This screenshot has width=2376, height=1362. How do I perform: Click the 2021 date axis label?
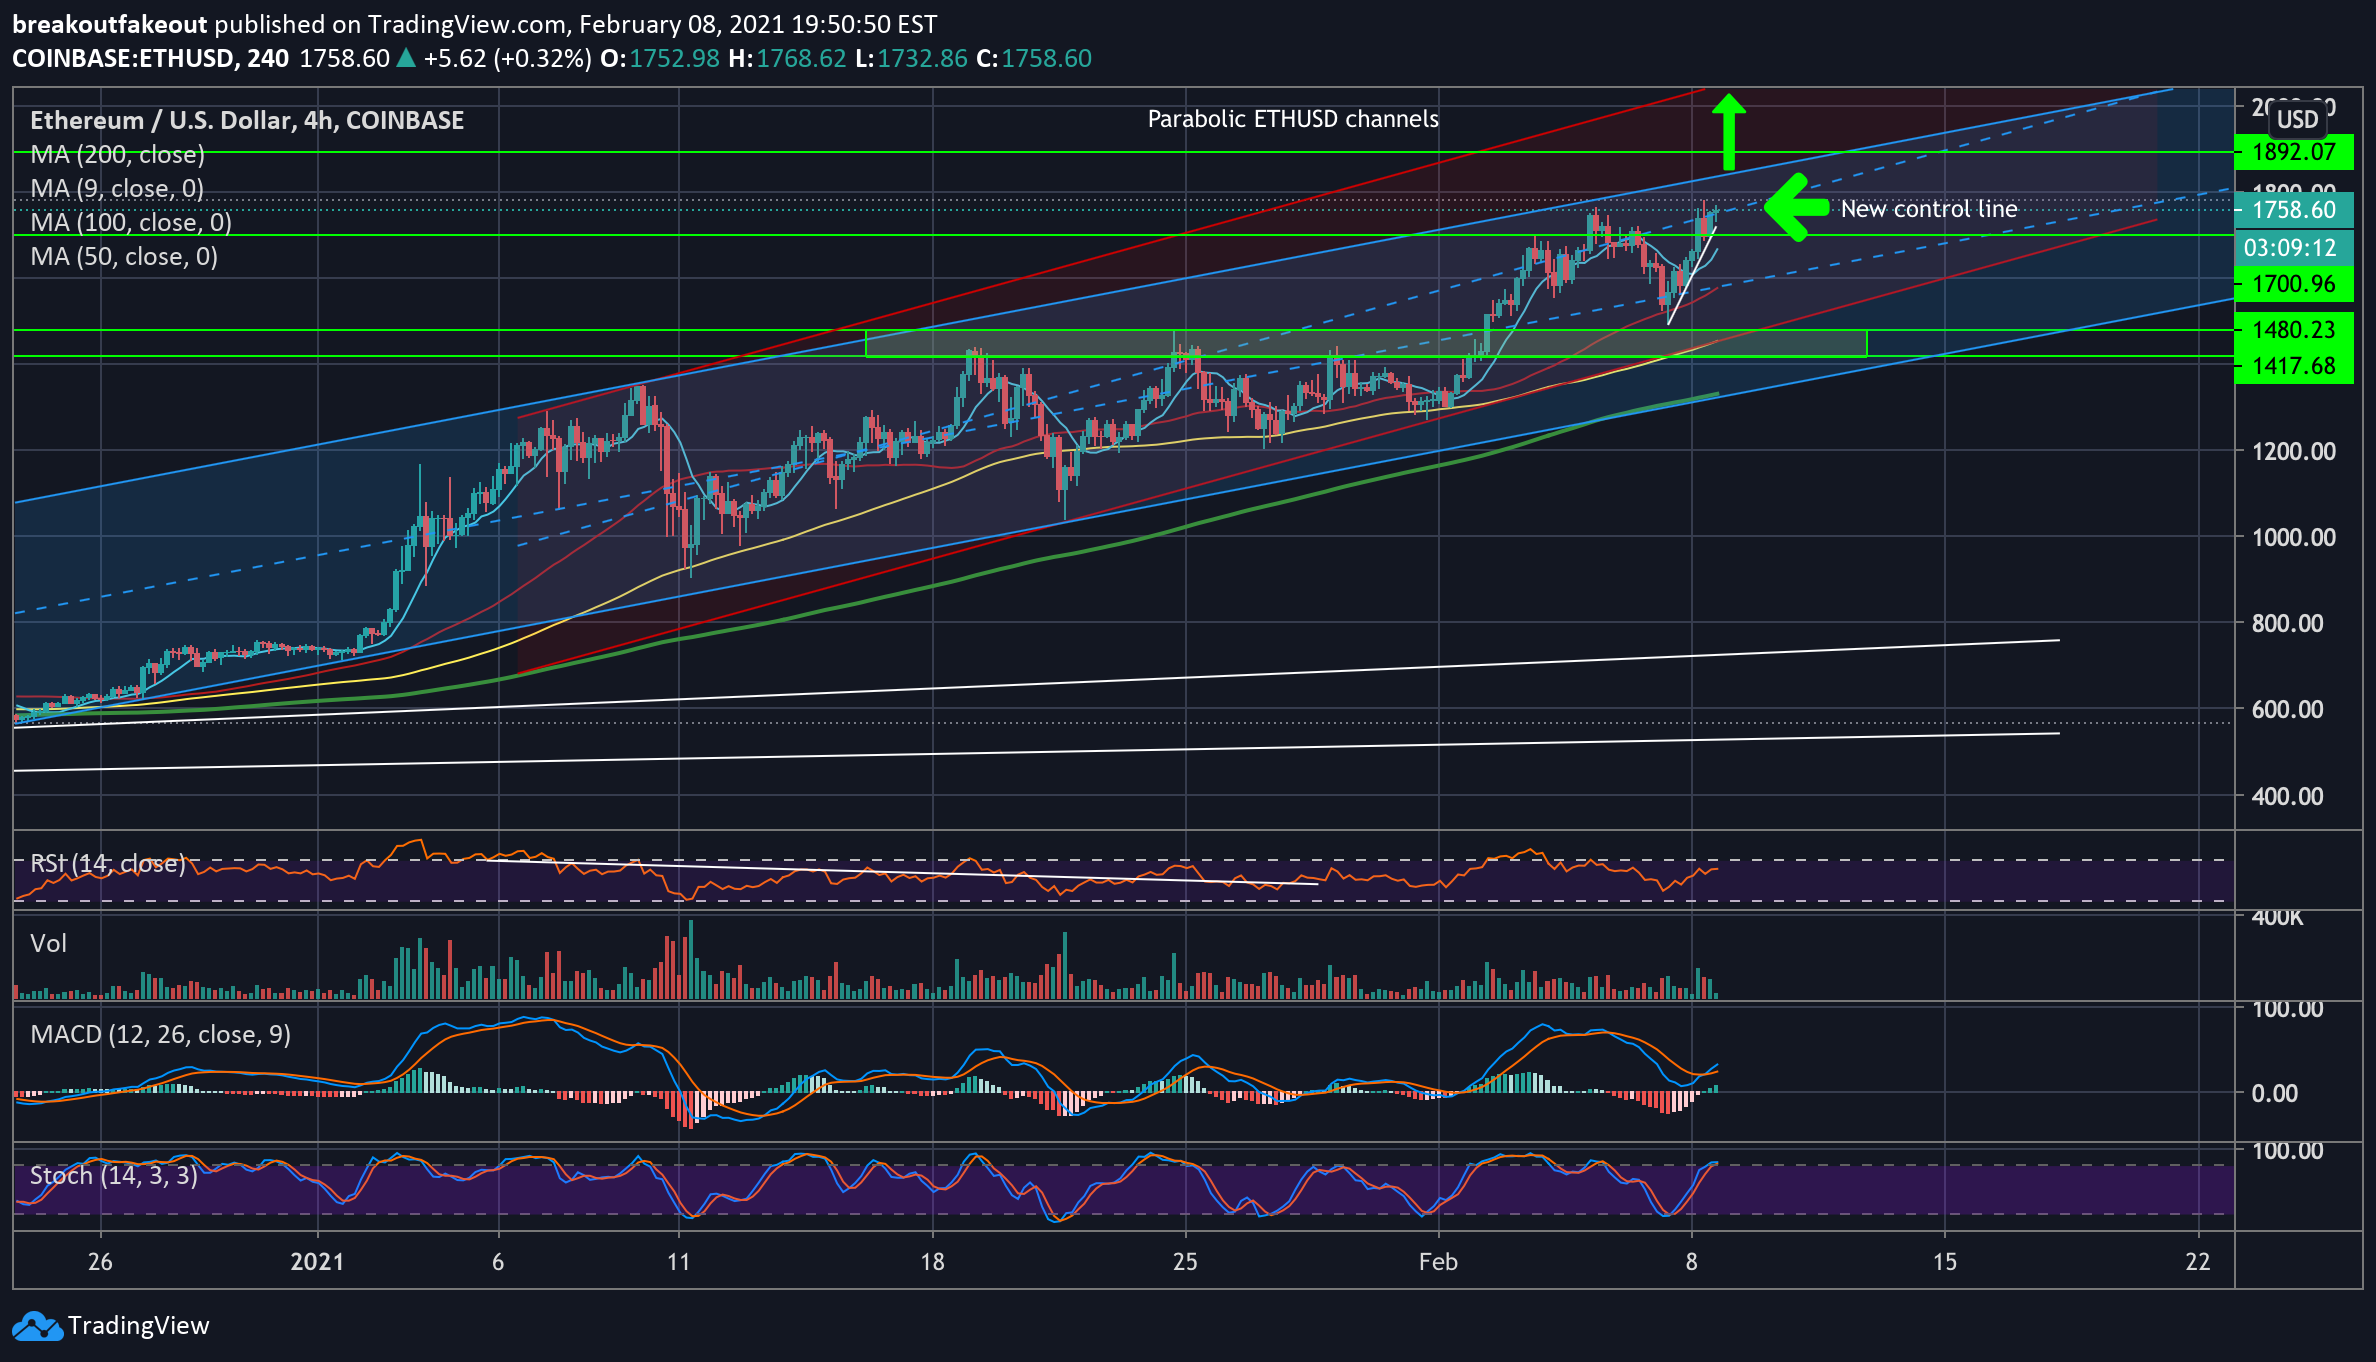(317, 1262)
